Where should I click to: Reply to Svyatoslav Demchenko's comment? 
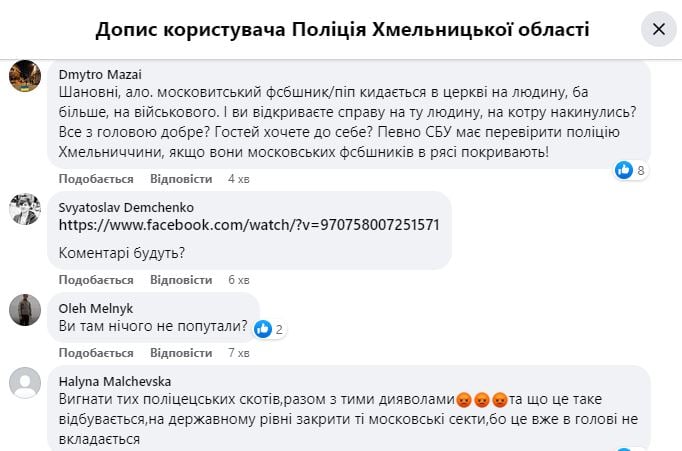(181, 280)
